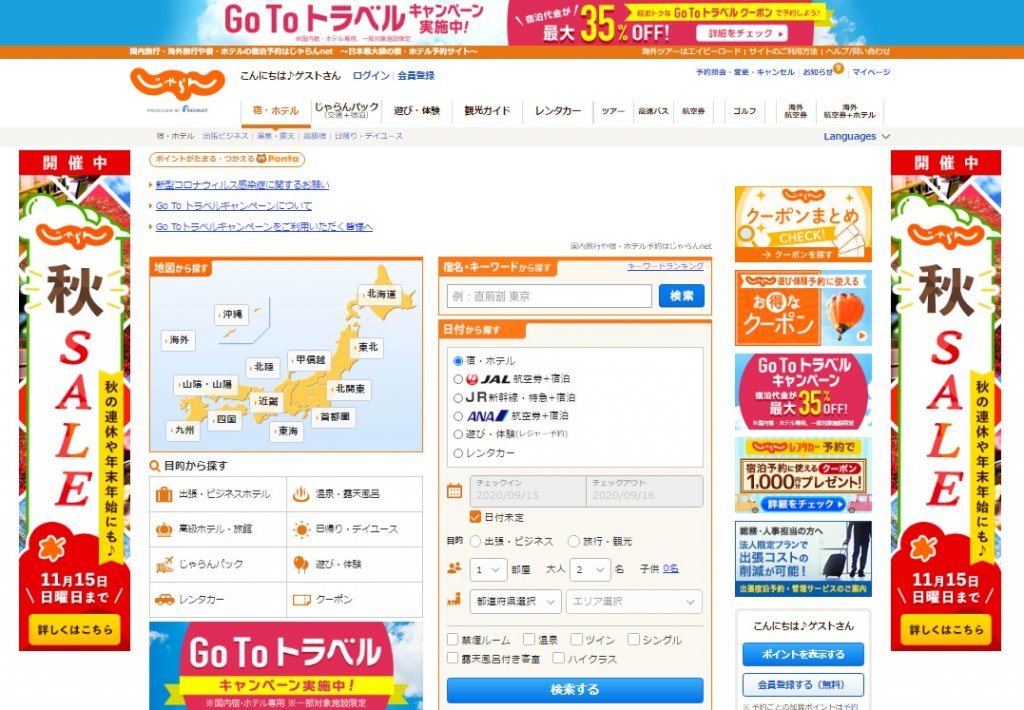The height and width of the screenshot is (710, 1024).
Task: Select 甲信越 region on the map
Action: pos(310,359)
